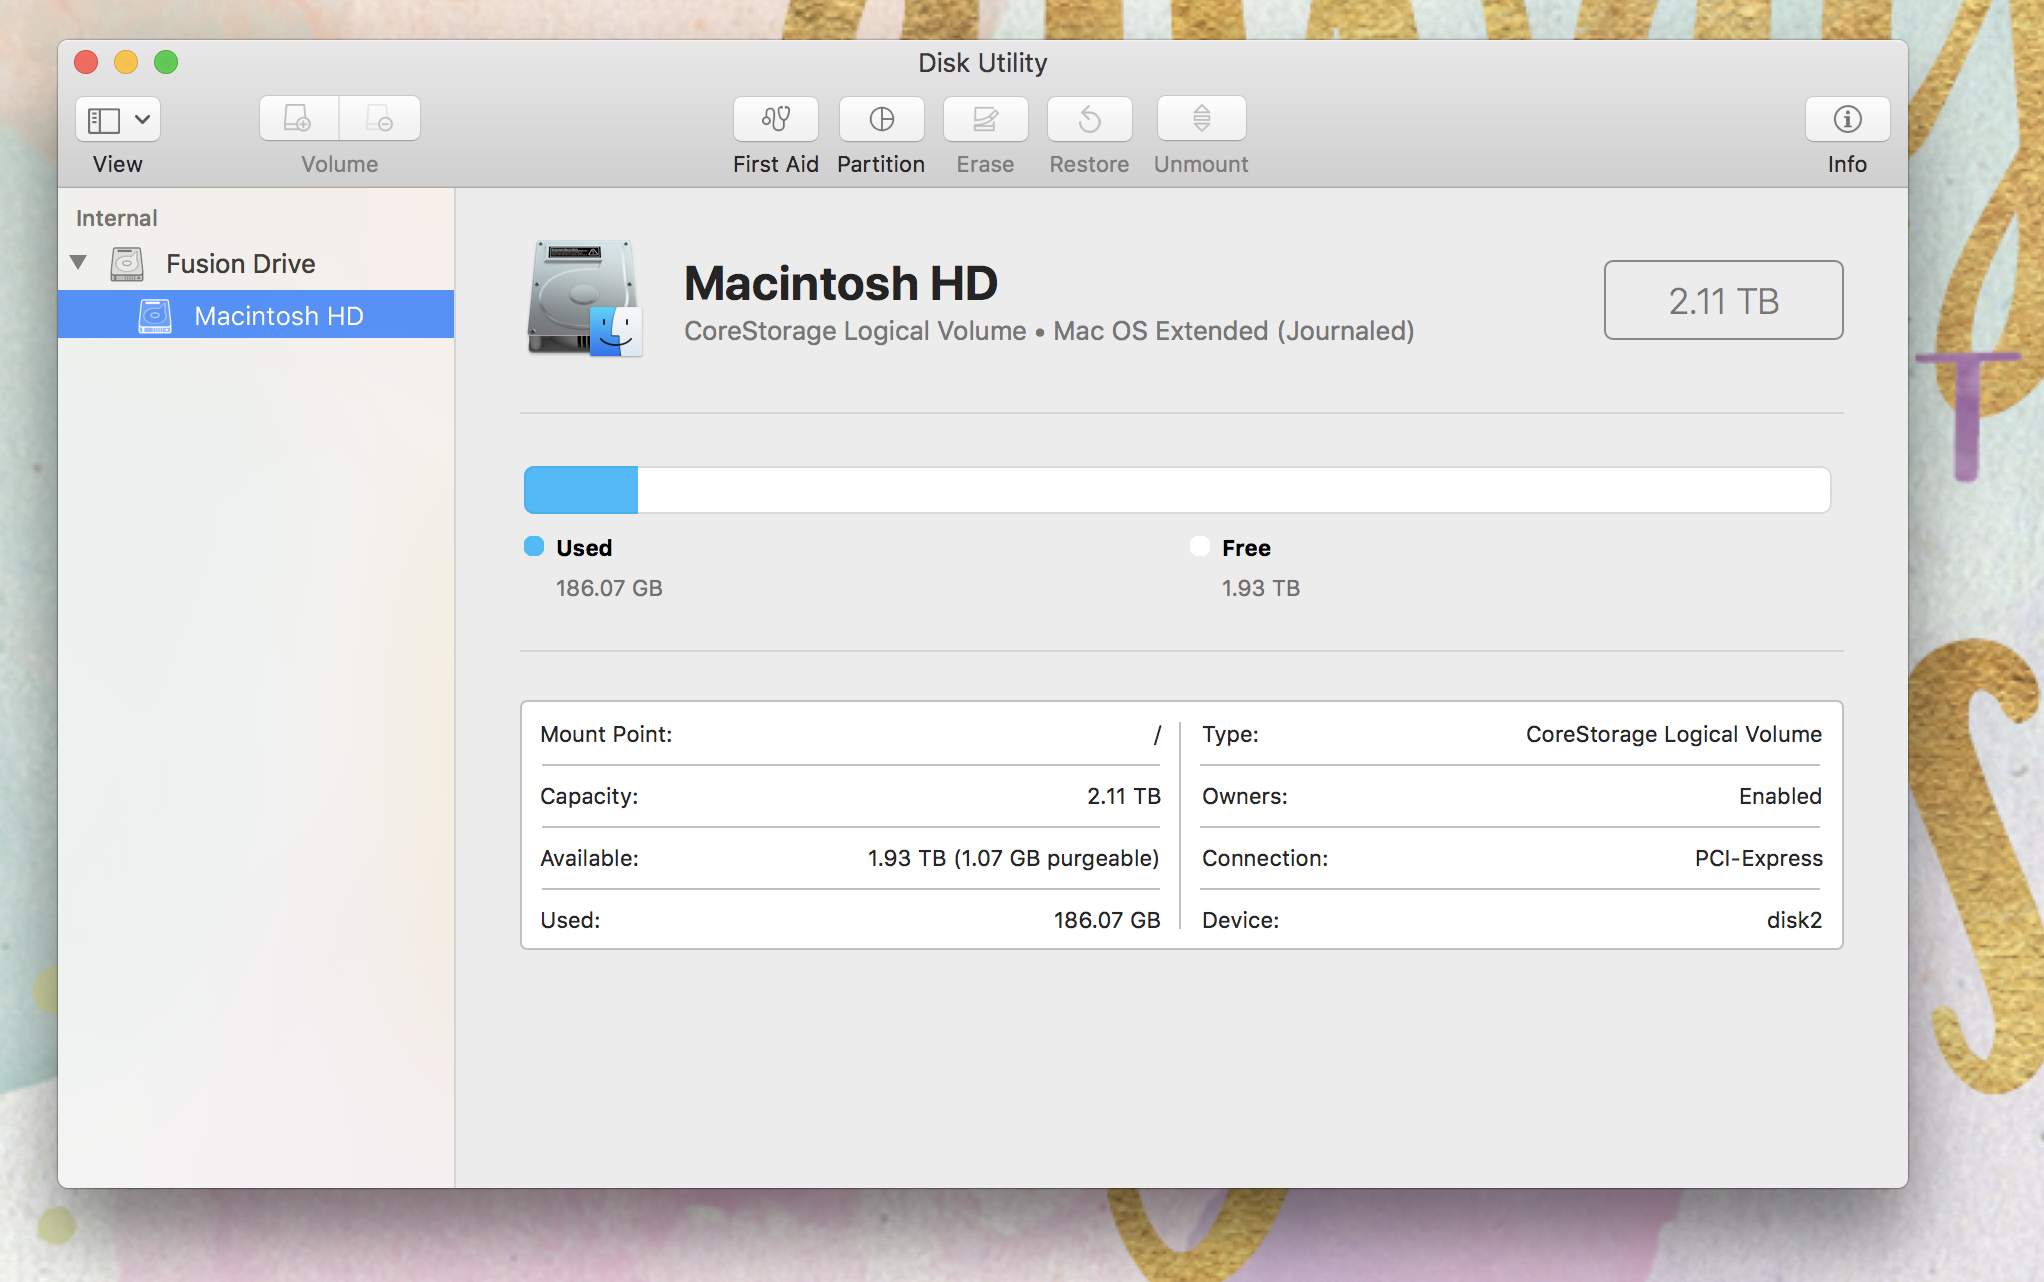Click the sidebar view icon
This screenshot has width=2044, height=1282.
pos(104,120)
